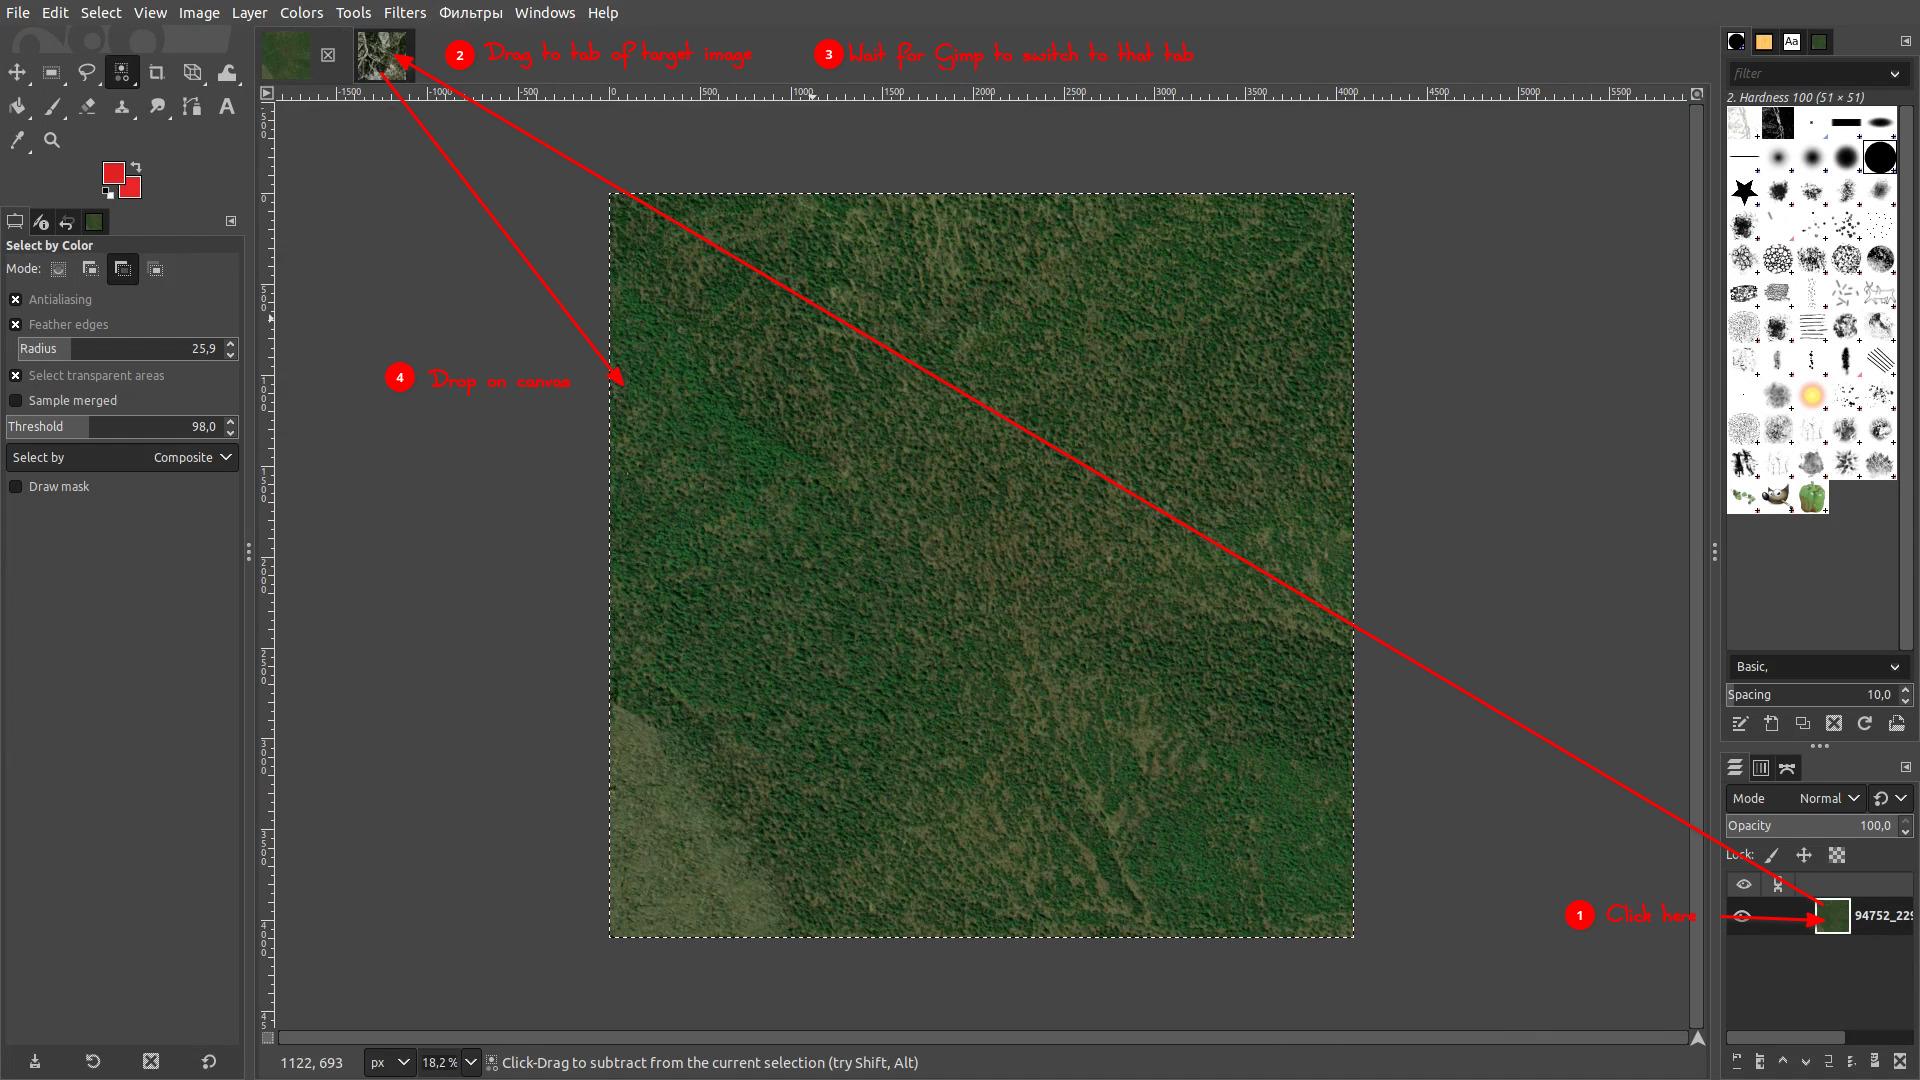The width and height of the screenshot is (1920, 1080).
Task: Select the Crop tool
Action: [157, 73]
